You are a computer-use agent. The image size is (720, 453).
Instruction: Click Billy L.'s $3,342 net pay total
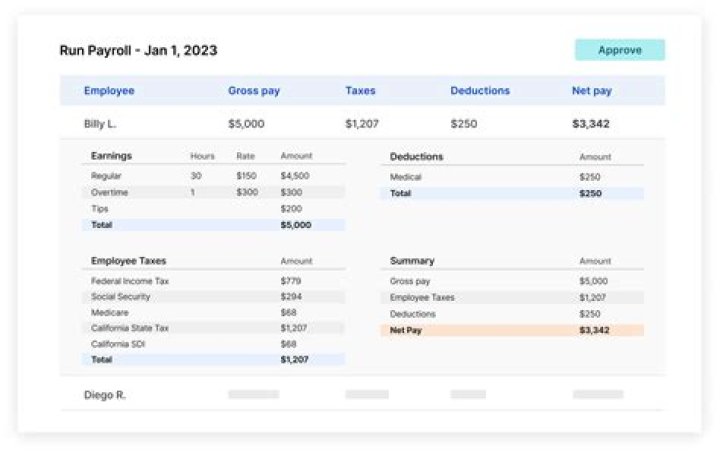[x=591, y=124]
